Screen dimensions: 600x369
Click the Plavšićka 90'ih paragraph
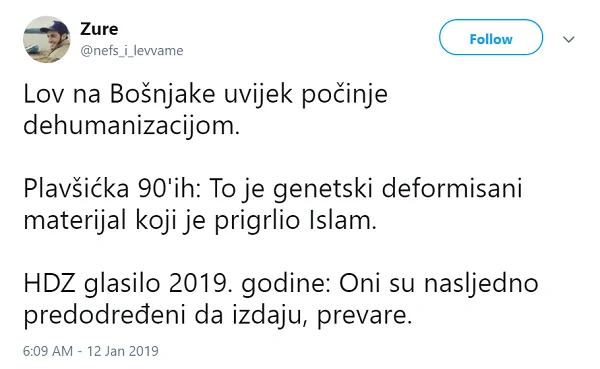pos(273,205)
